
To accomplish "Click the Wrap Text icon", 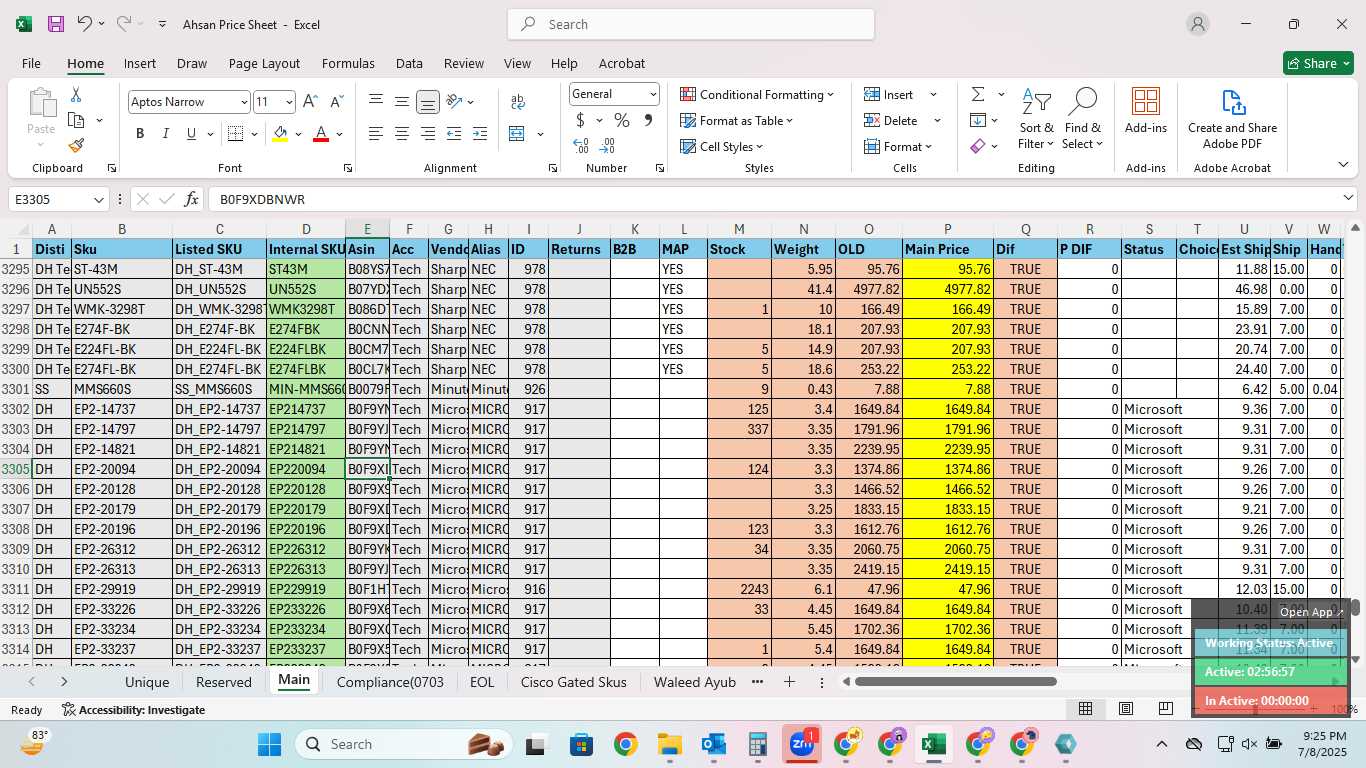I will click(518, 101).
